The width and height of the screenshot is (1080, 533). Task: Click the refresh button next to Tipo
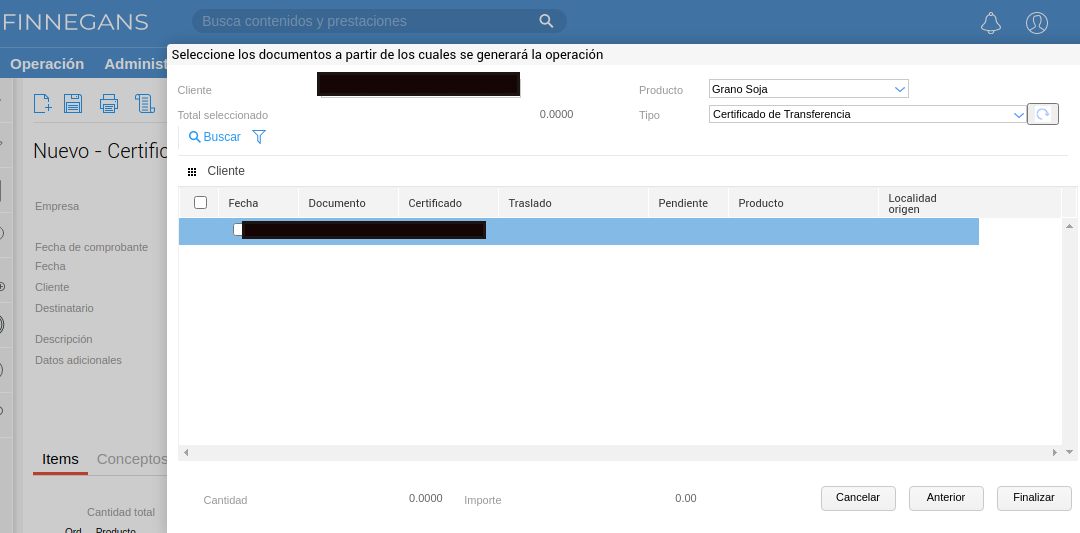(1043, 114)
